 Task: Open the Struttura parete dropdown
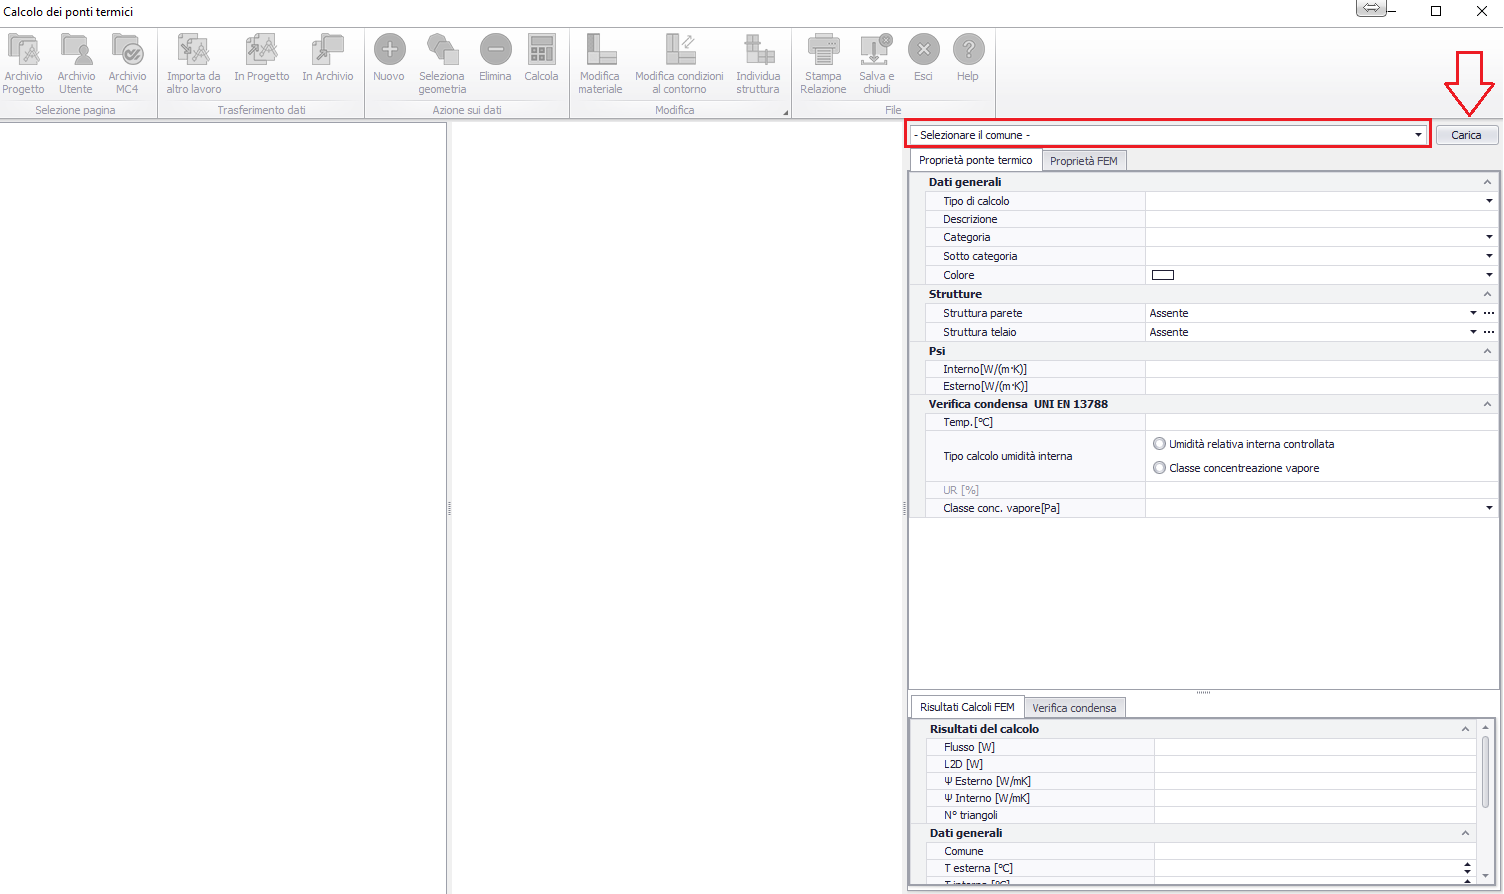point(1473,313)
